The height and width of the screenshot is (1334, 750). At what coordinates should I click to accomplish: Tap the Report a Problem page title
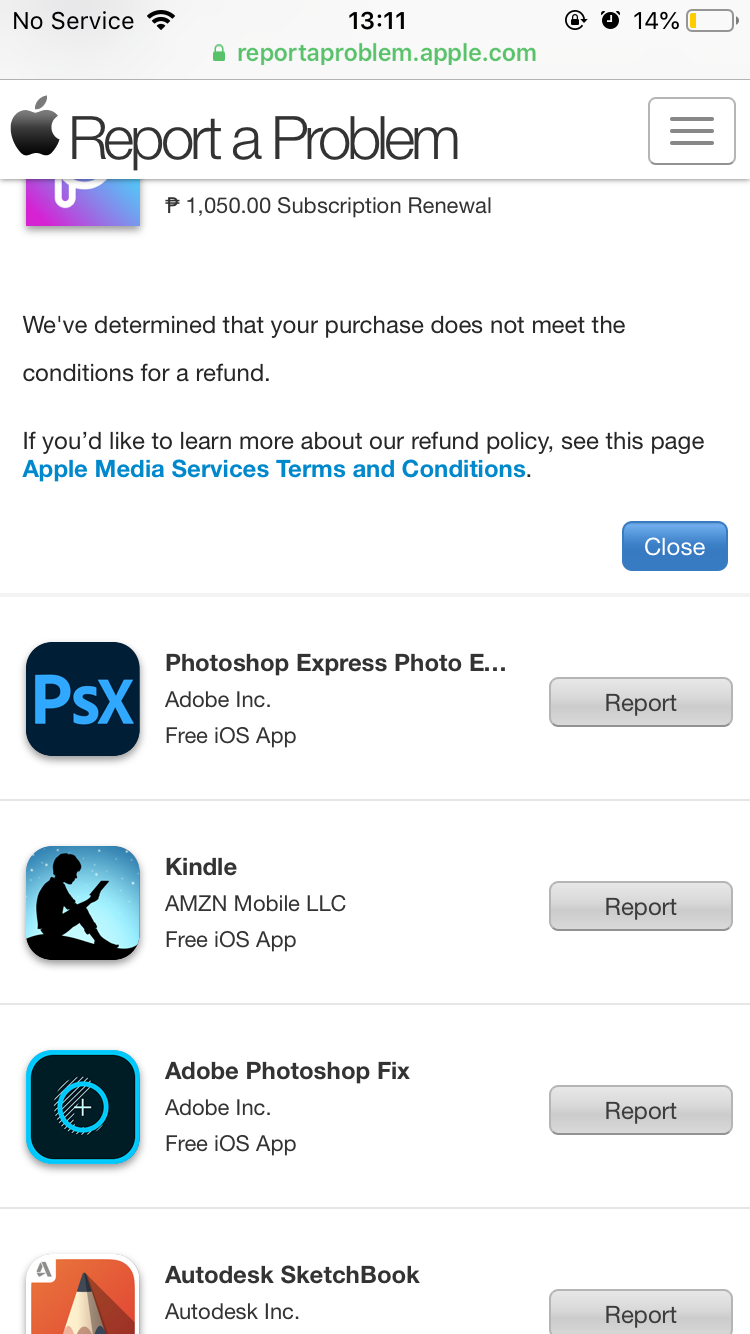pyautogui.click(x=264, y=139)
